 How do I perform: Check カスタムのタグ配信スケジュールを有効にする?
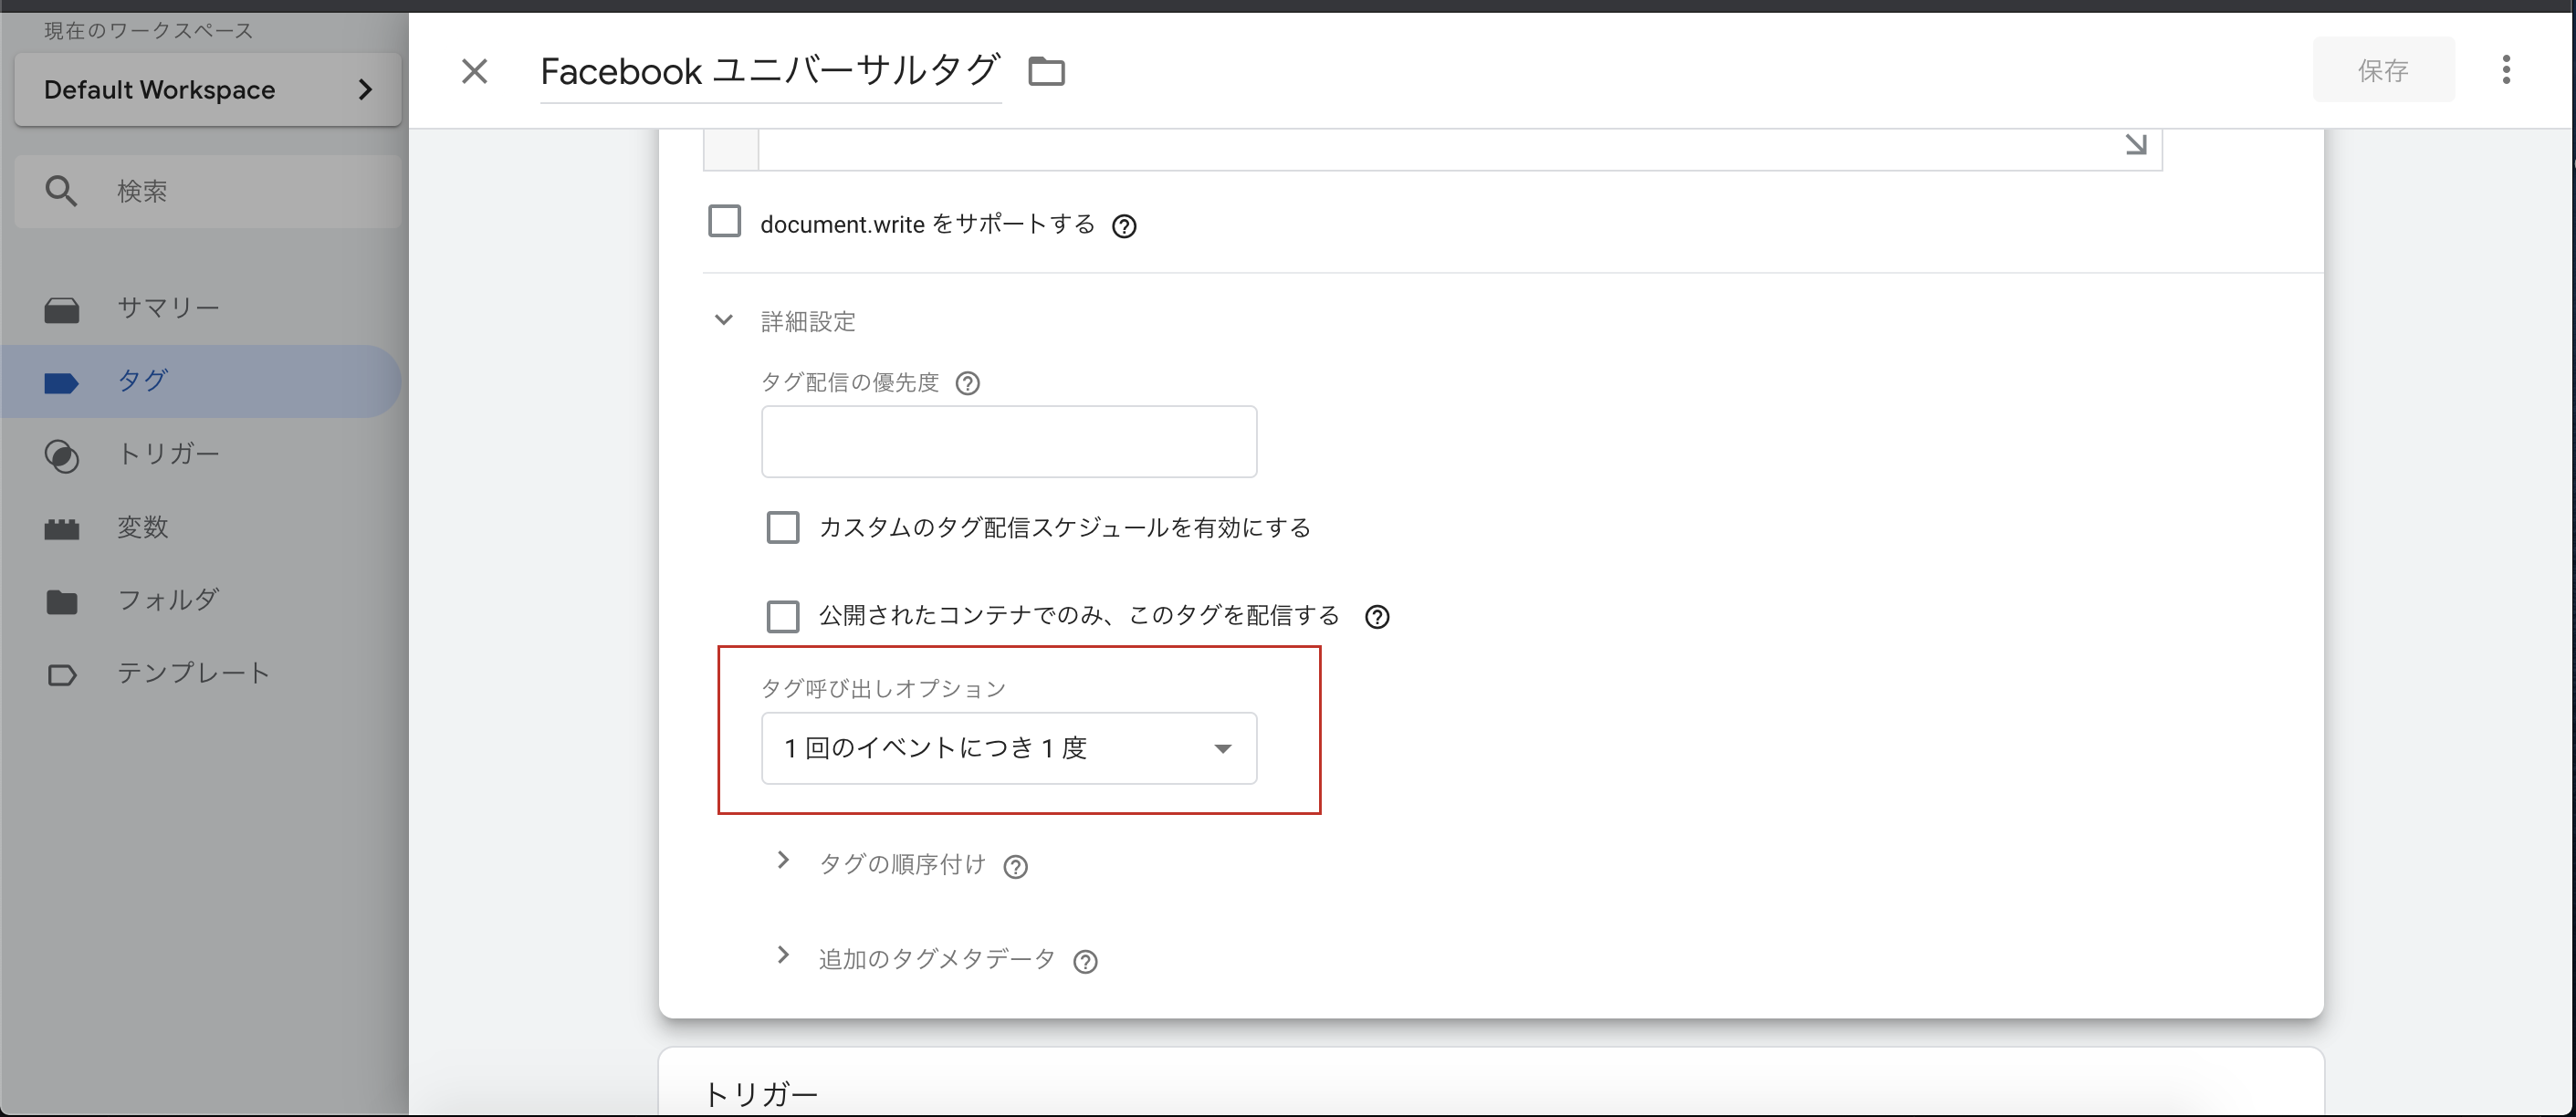tap(782, 527)
